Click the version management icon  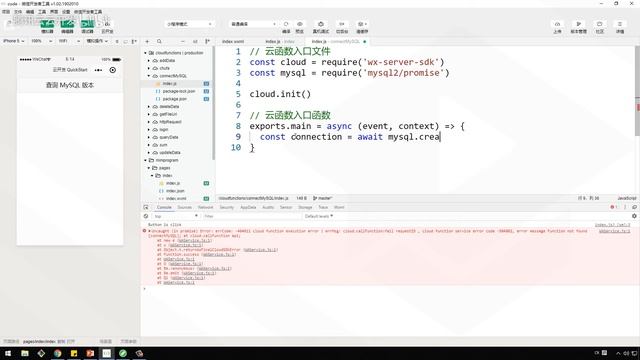point(578,24)
